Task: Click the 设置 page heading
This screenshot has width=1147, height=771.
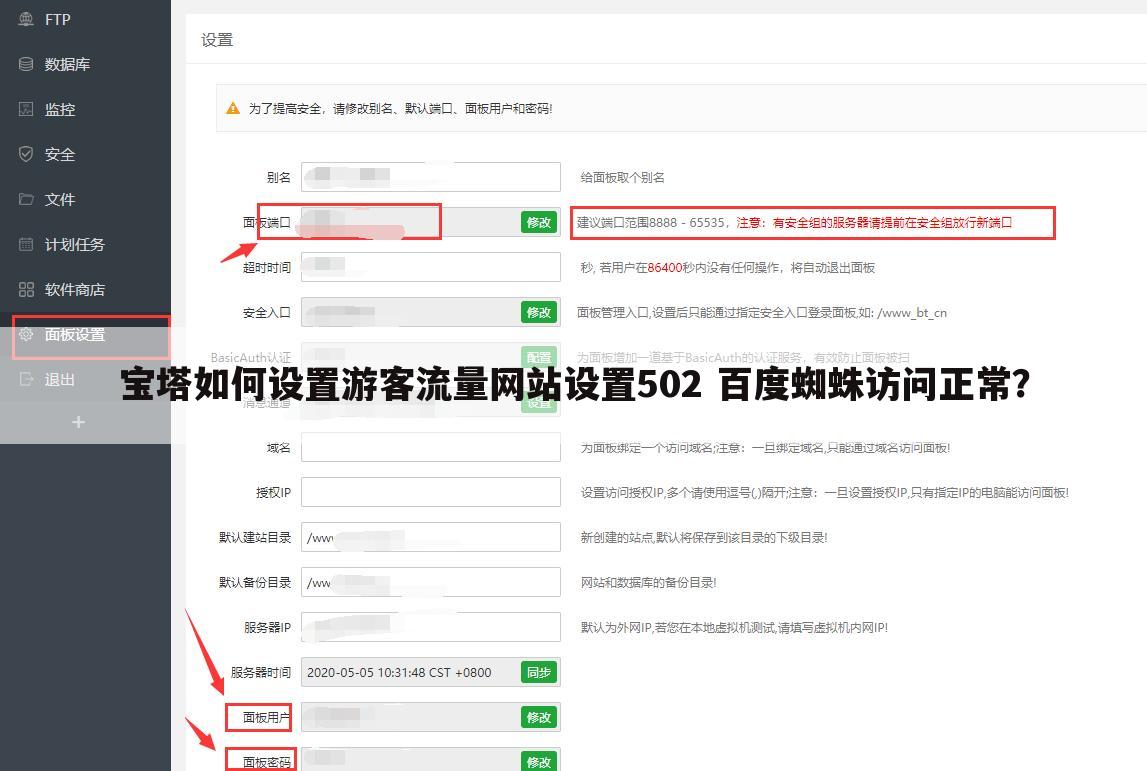Action: (x=217, y=40)
